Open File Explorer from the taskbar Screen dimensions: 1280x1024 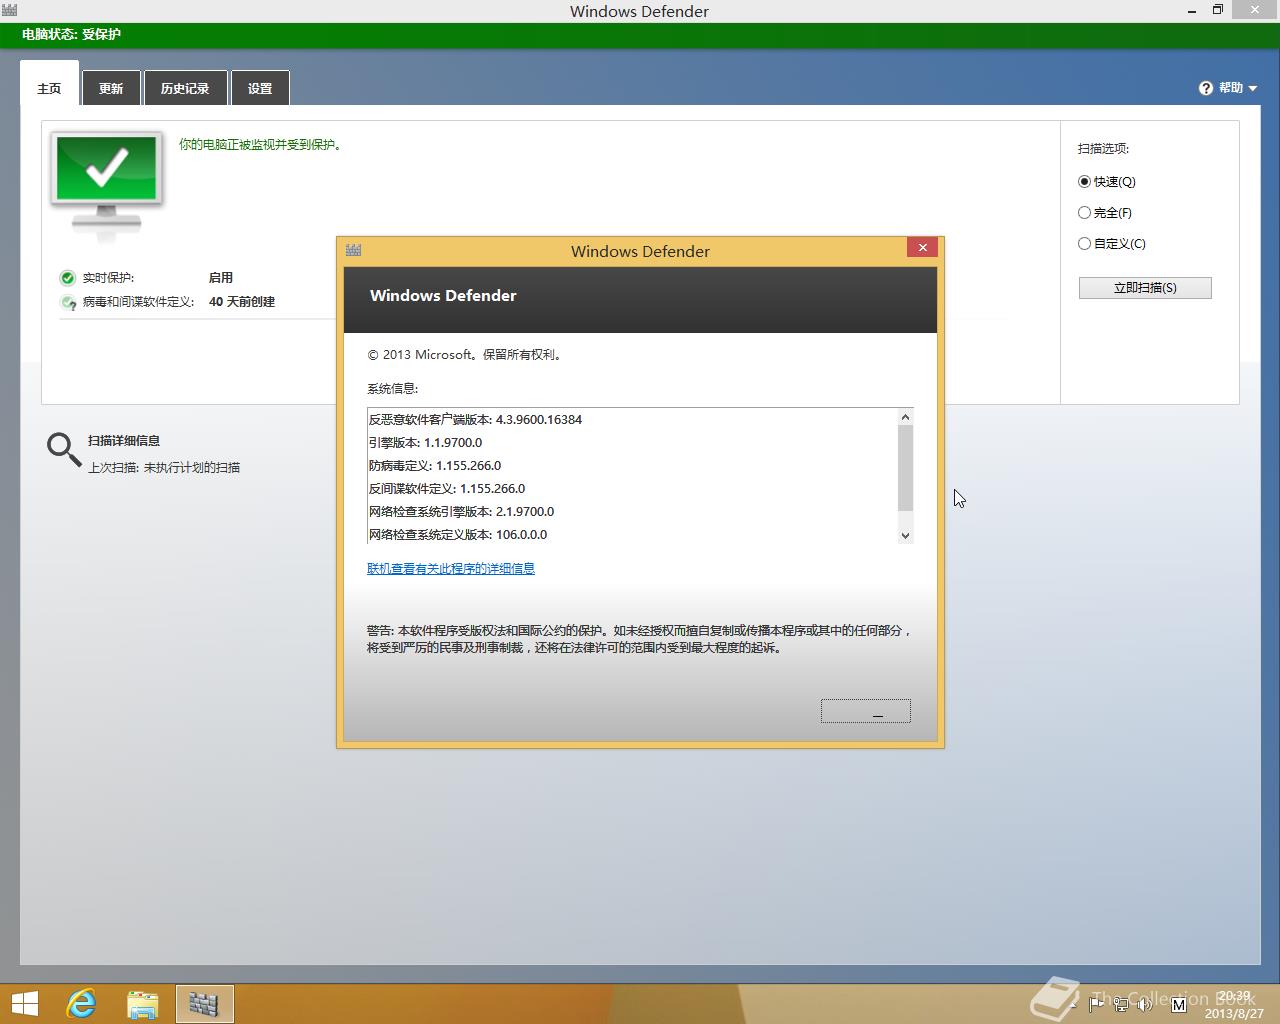point(143,1004)
